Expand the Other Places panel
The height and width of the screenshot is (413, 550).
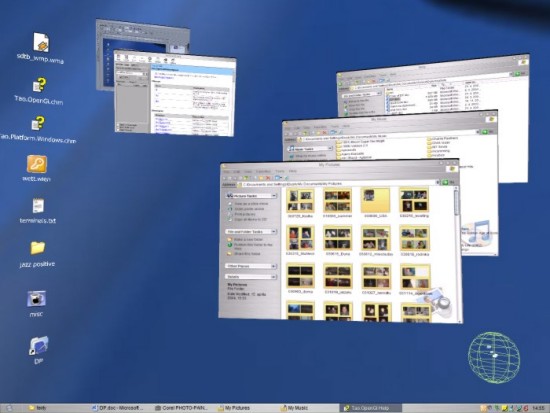tap(251, 266)
